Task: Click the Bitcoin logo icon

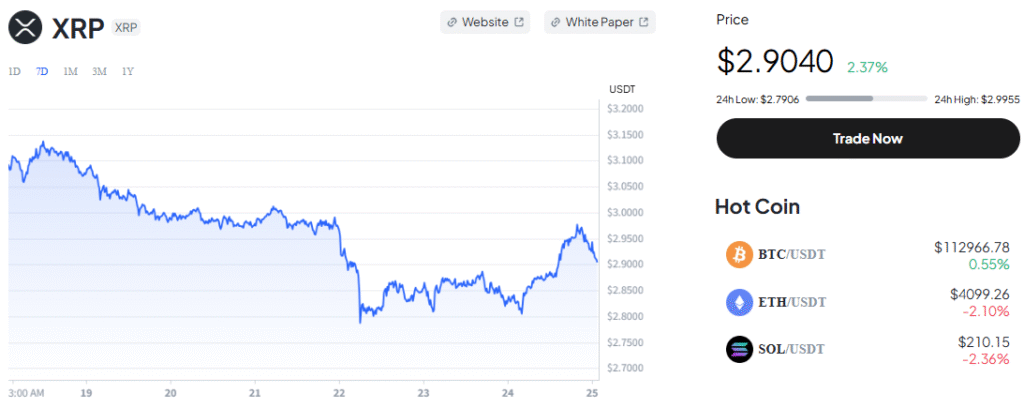Action: click(738, 254)
